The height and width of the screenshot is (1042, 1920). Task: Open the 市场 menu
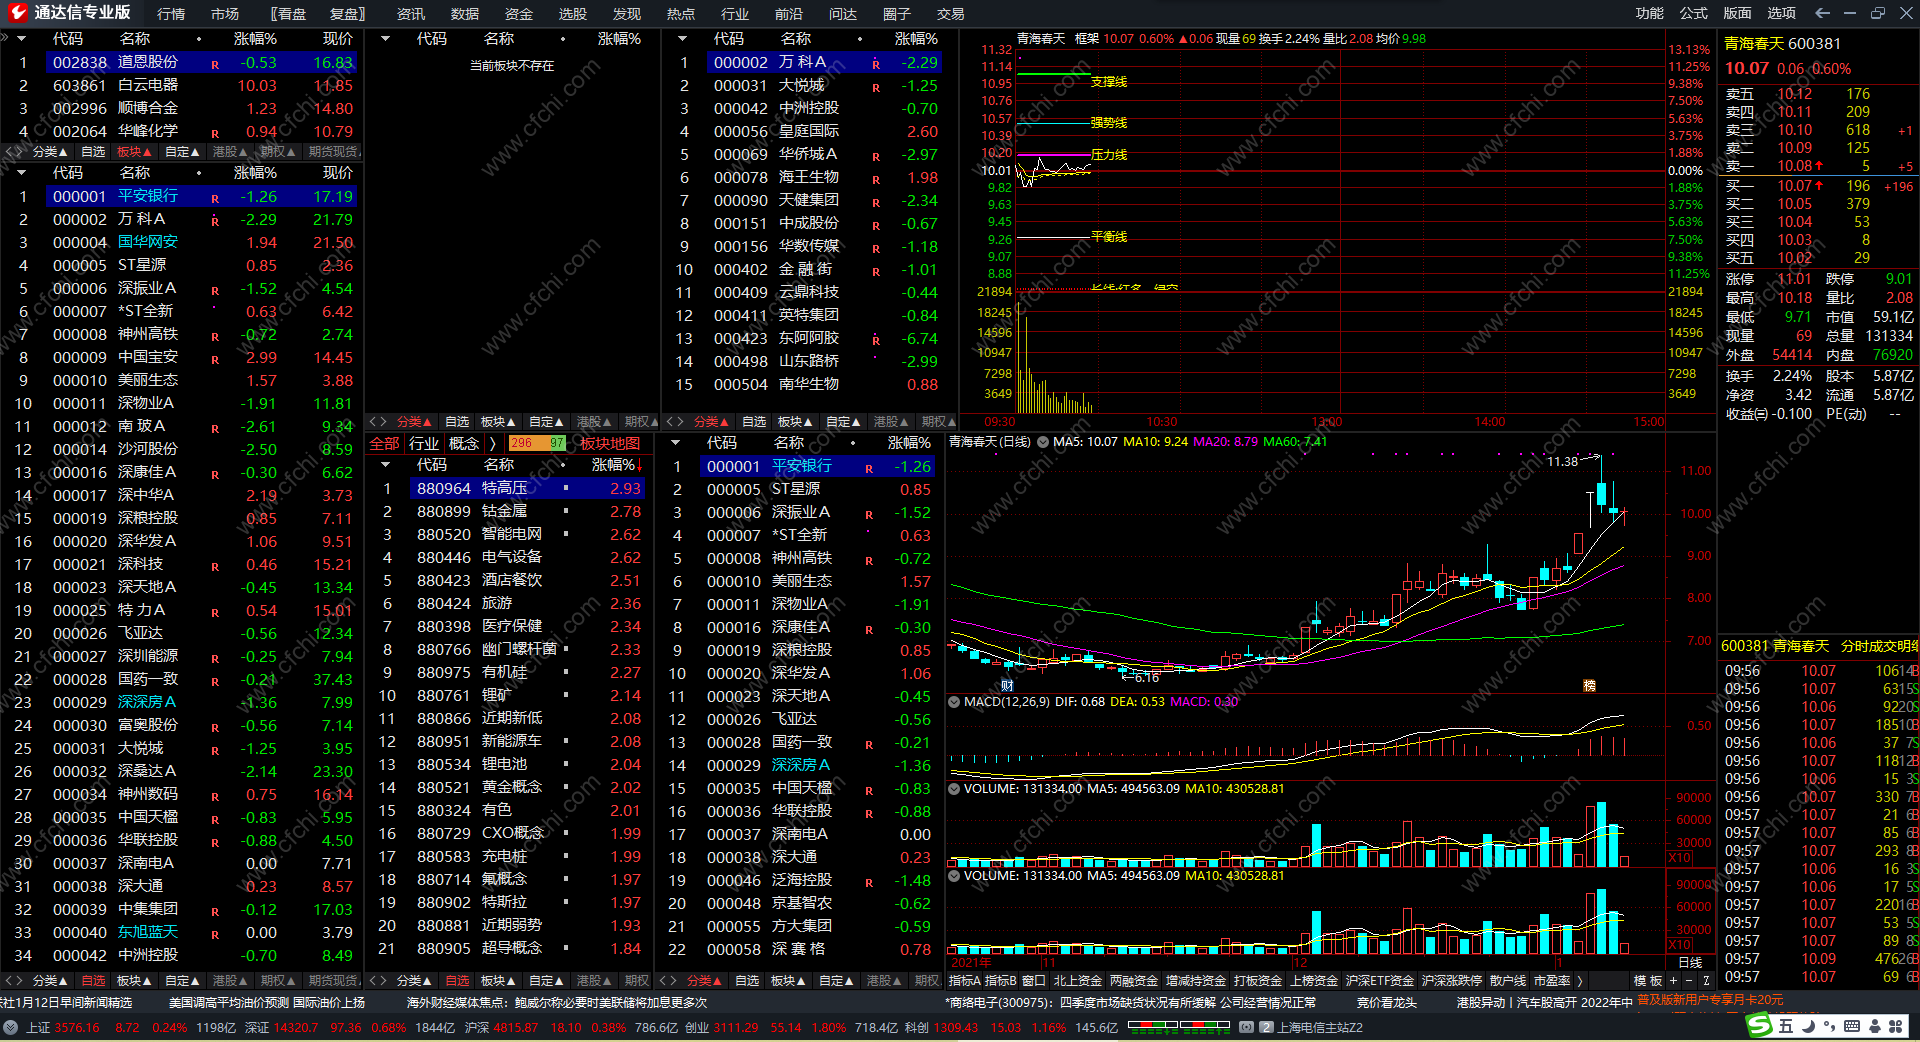click(x=225, y=14)
